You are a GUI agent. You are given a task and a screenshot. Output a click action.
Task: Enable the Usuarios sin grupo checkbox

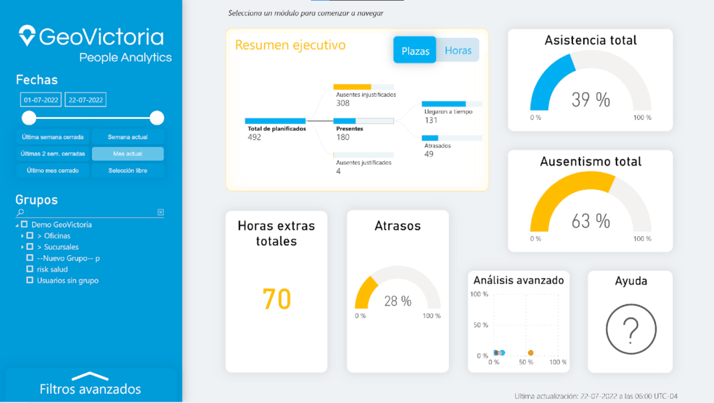(30, 281)
